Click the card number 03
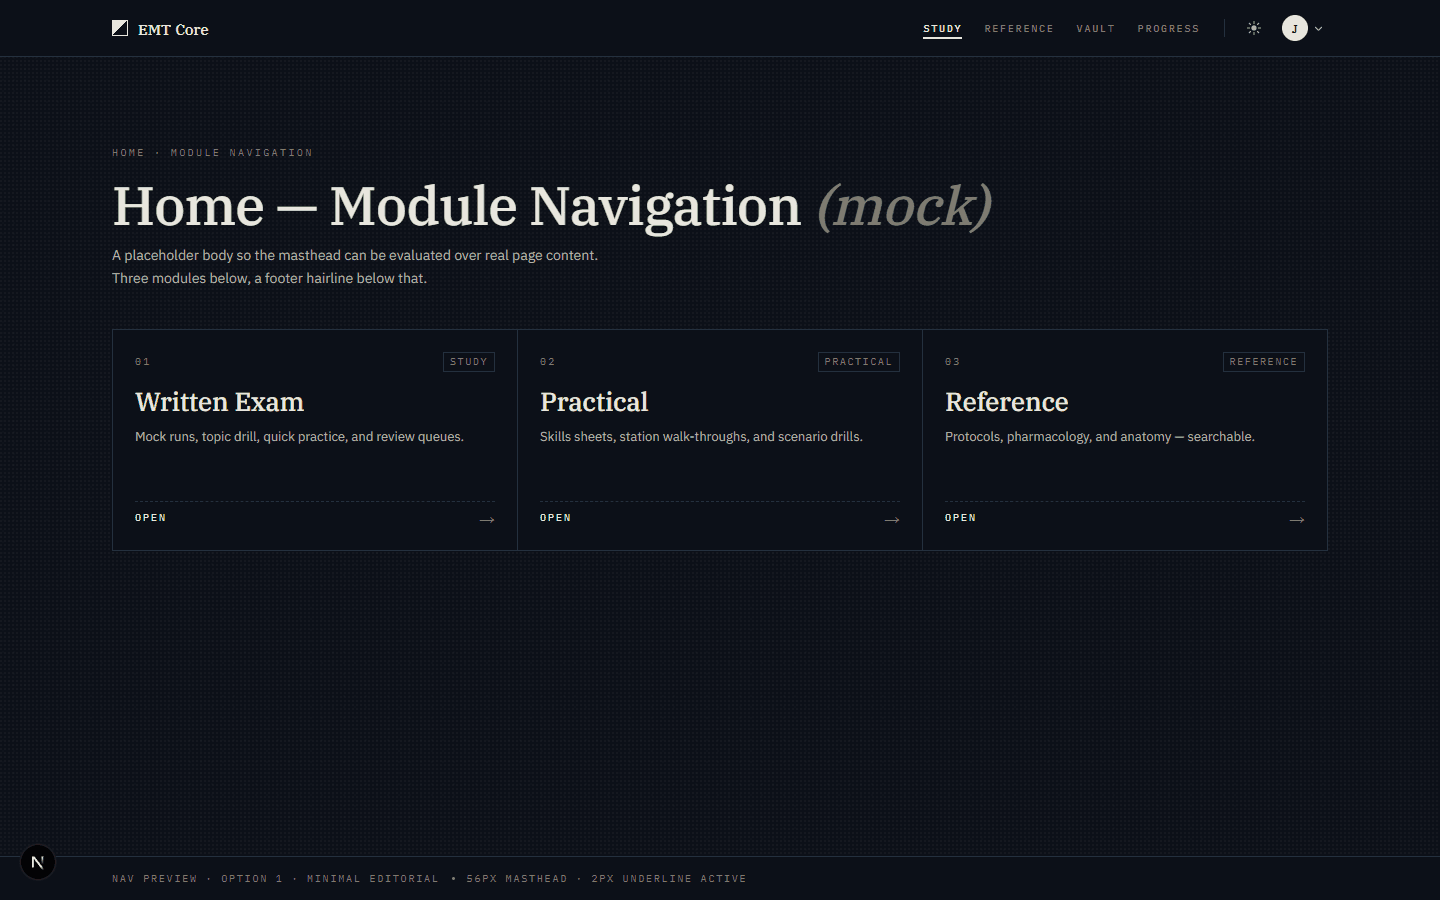Screen dimensions: 1440x900 point(952,362)
